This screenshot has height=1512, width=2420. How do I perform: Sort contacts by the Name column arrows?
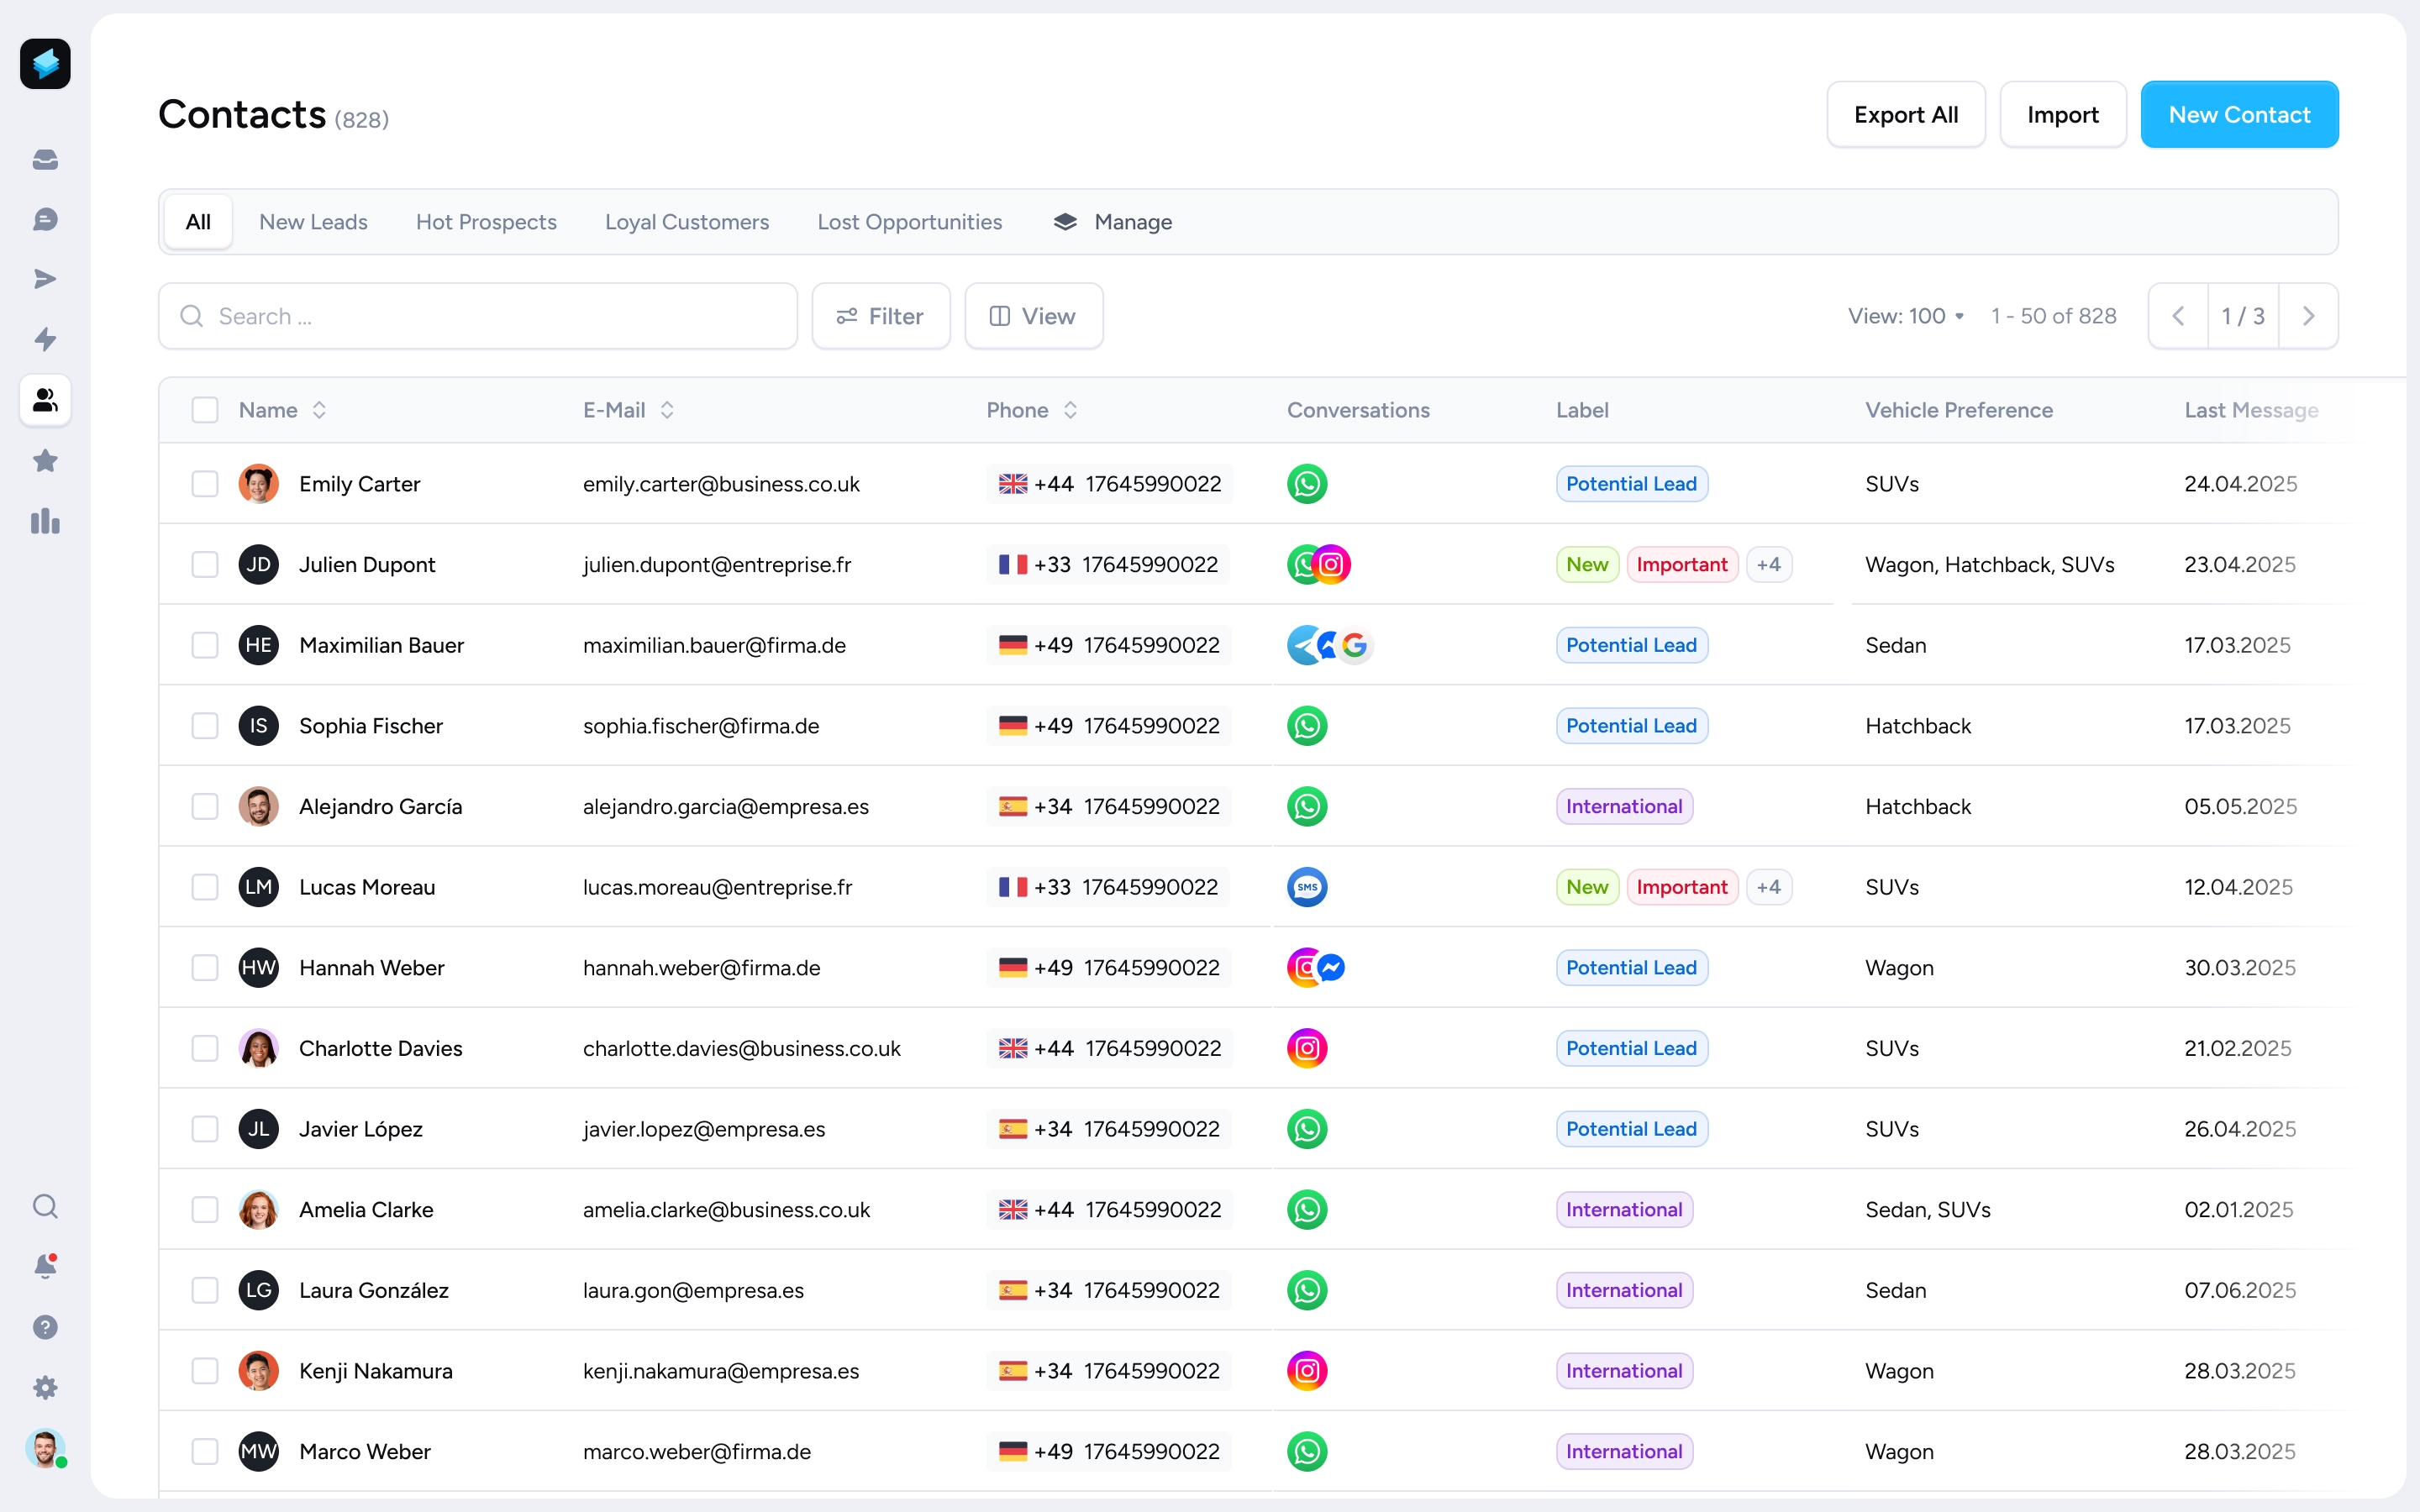pyautogui.click(x=319, y=410)
